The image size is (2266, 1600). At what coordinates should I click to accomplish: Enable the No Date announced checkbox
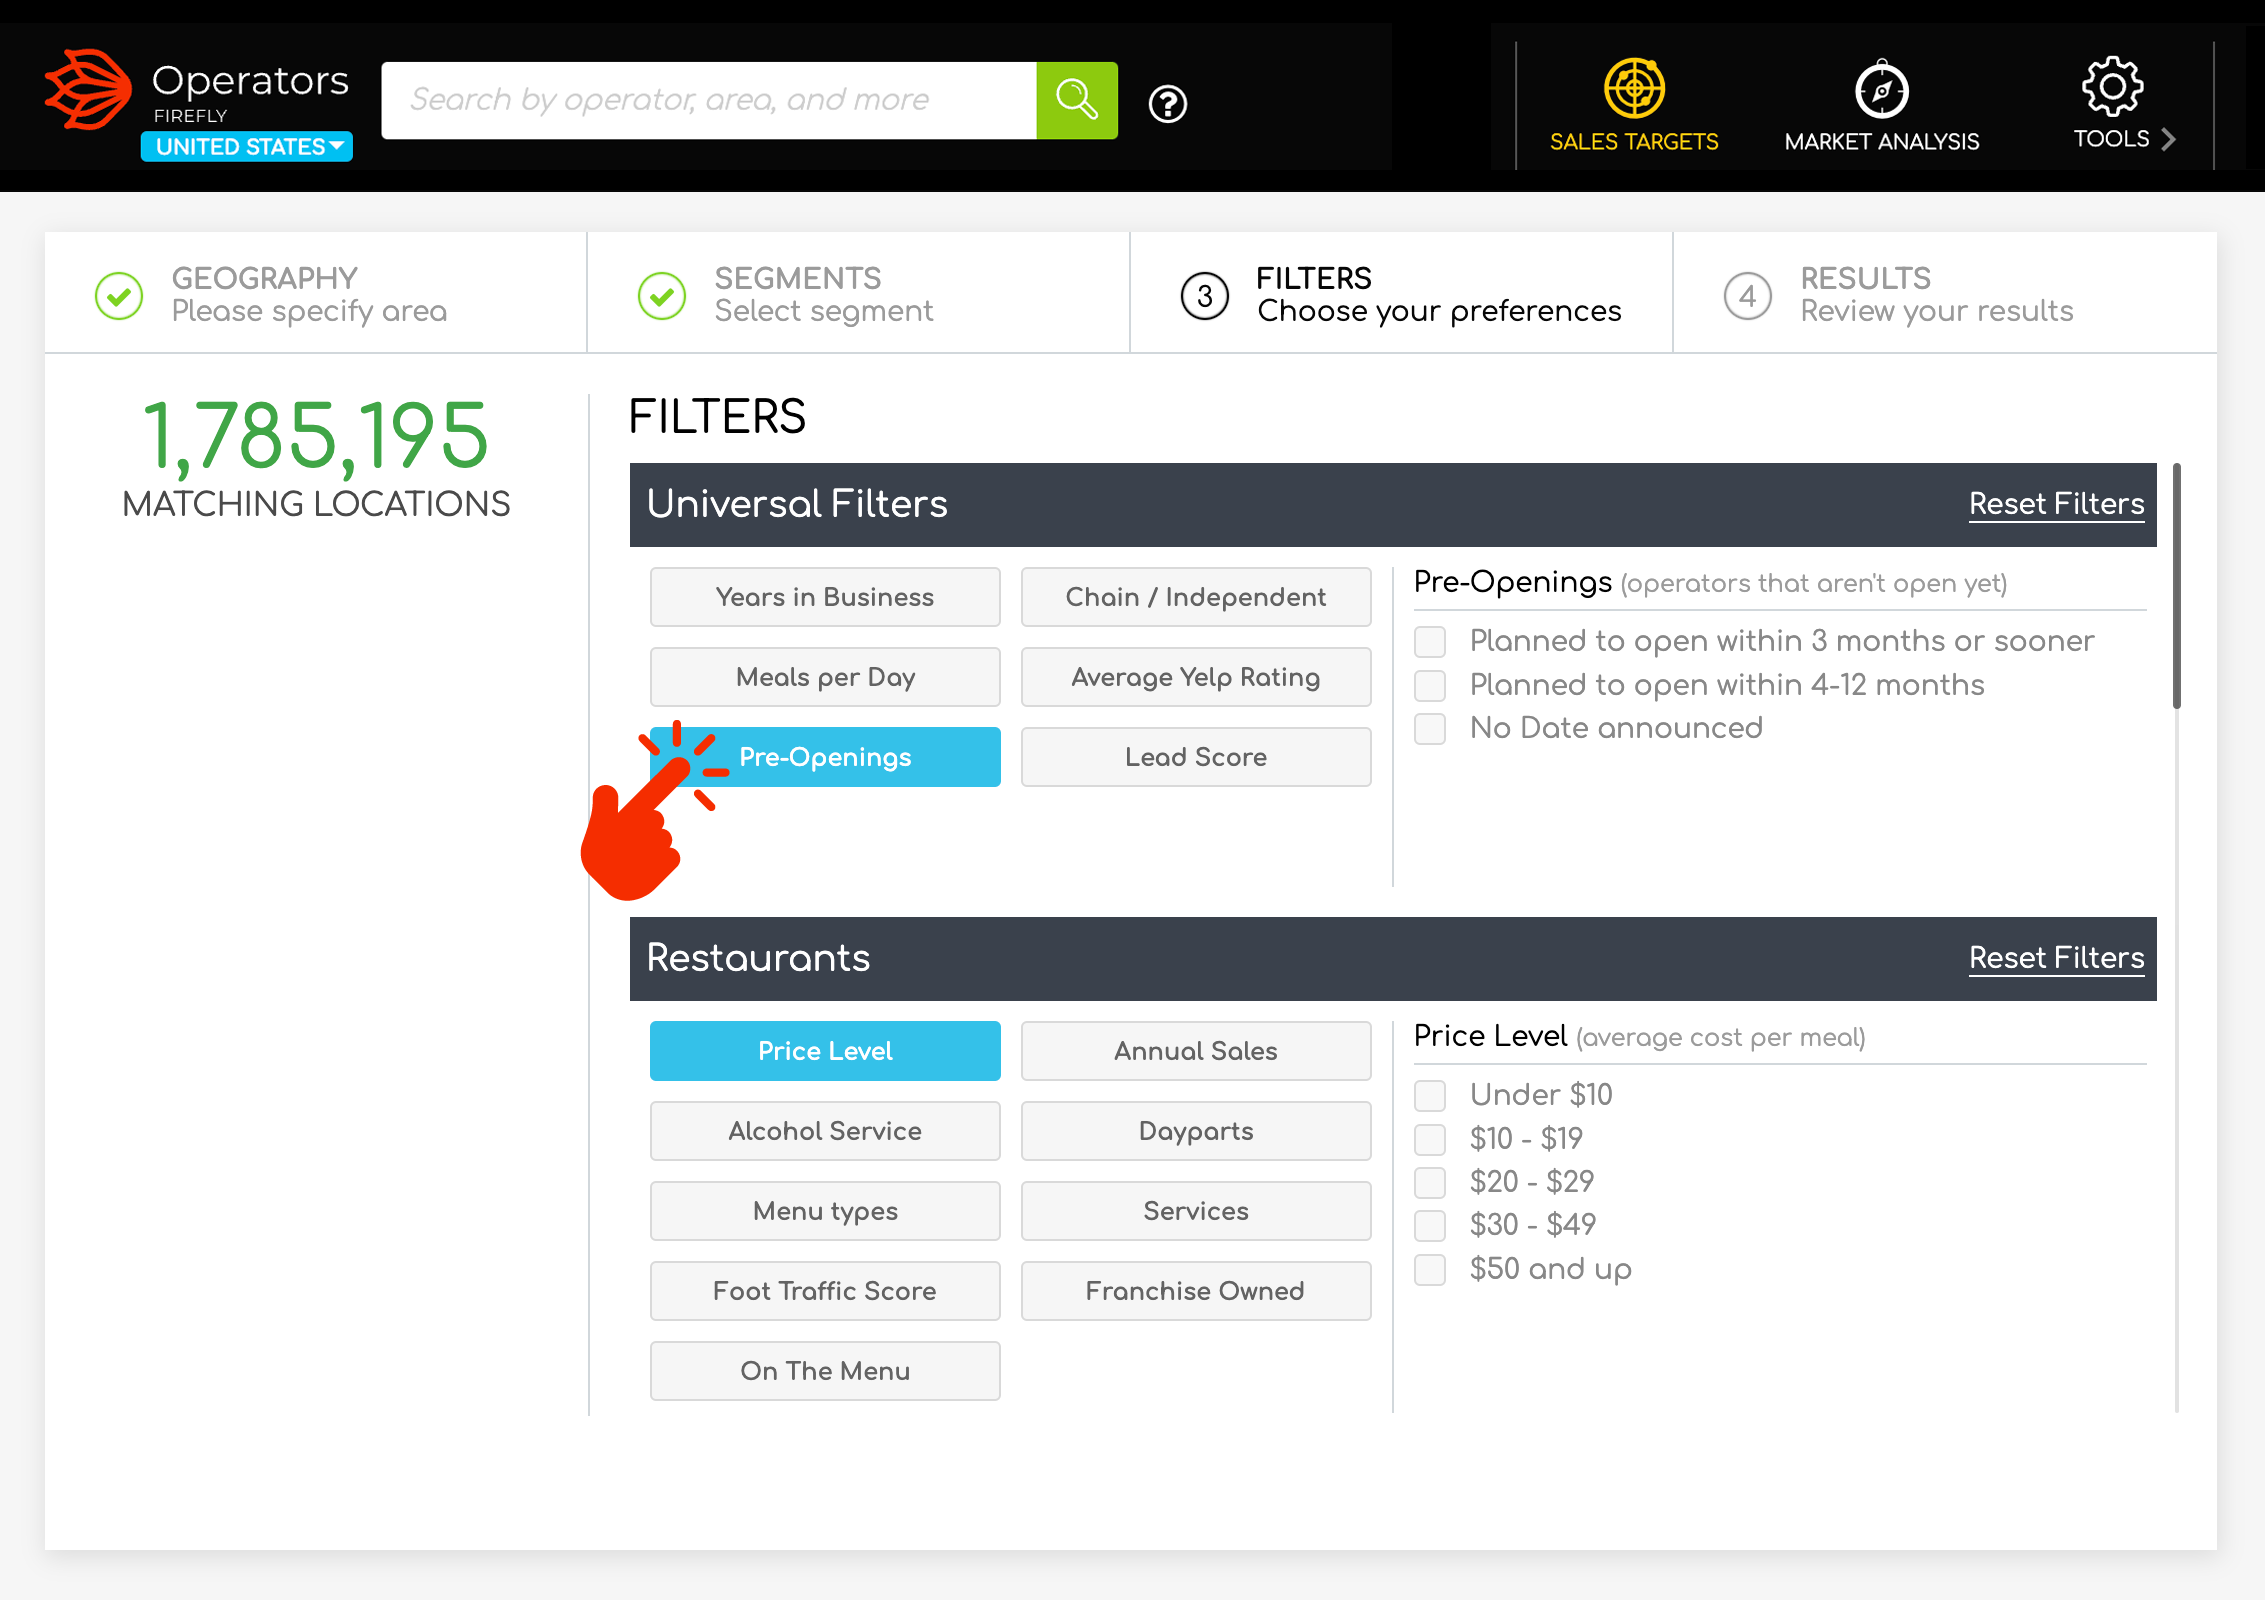tap(1430, 729)
